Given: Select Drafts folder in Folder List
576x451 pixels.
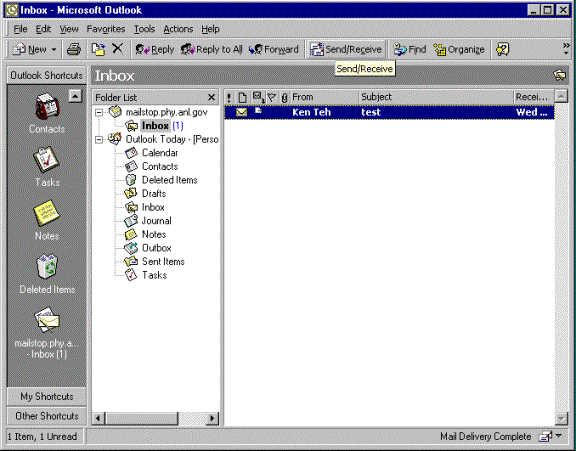Looking at the screenshot, I should coord(154,194).
